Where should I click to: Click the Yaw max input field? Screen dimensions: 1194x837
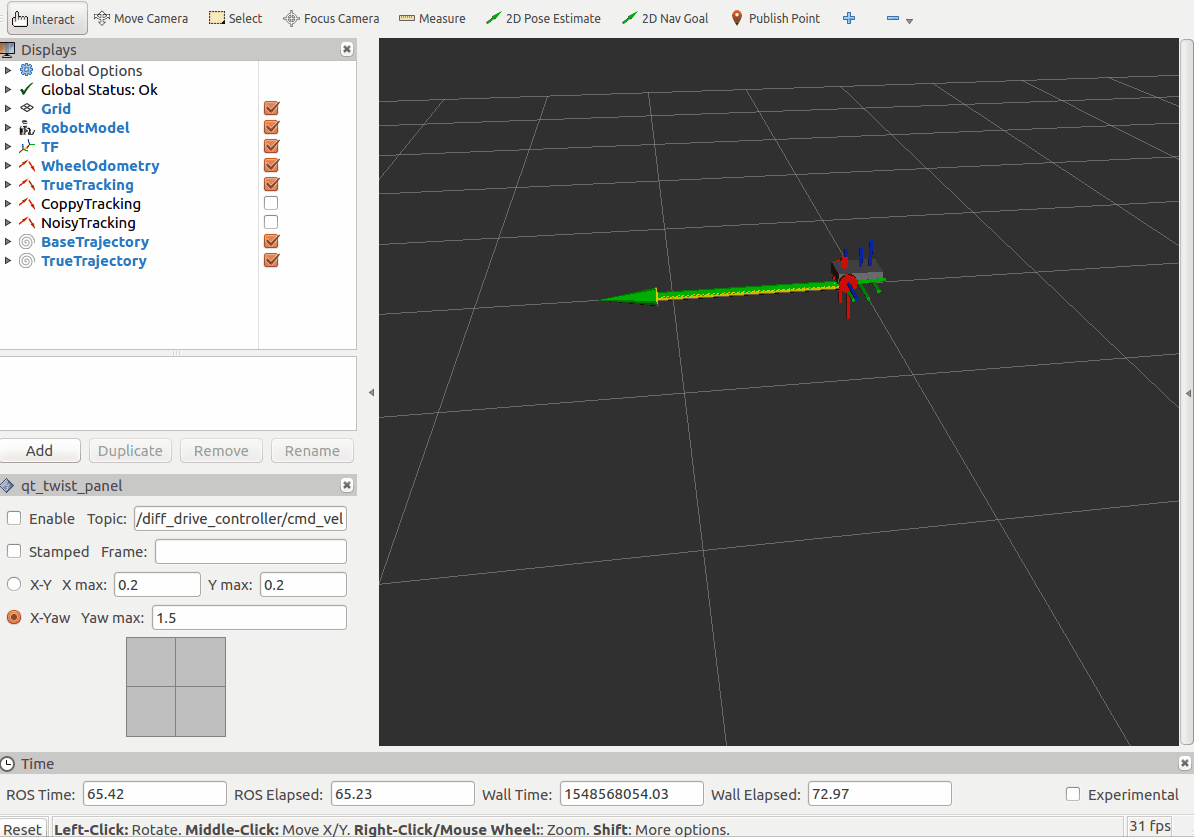249,618
